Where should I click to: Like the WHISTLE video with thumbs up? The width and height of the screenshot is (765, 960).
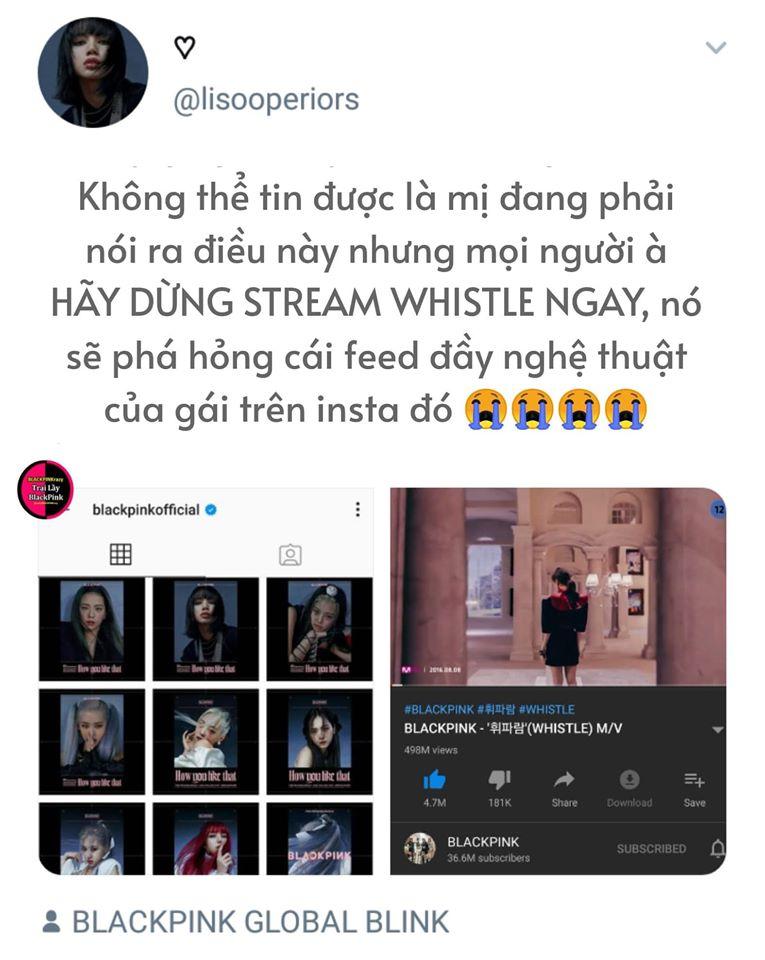point(435,779)
